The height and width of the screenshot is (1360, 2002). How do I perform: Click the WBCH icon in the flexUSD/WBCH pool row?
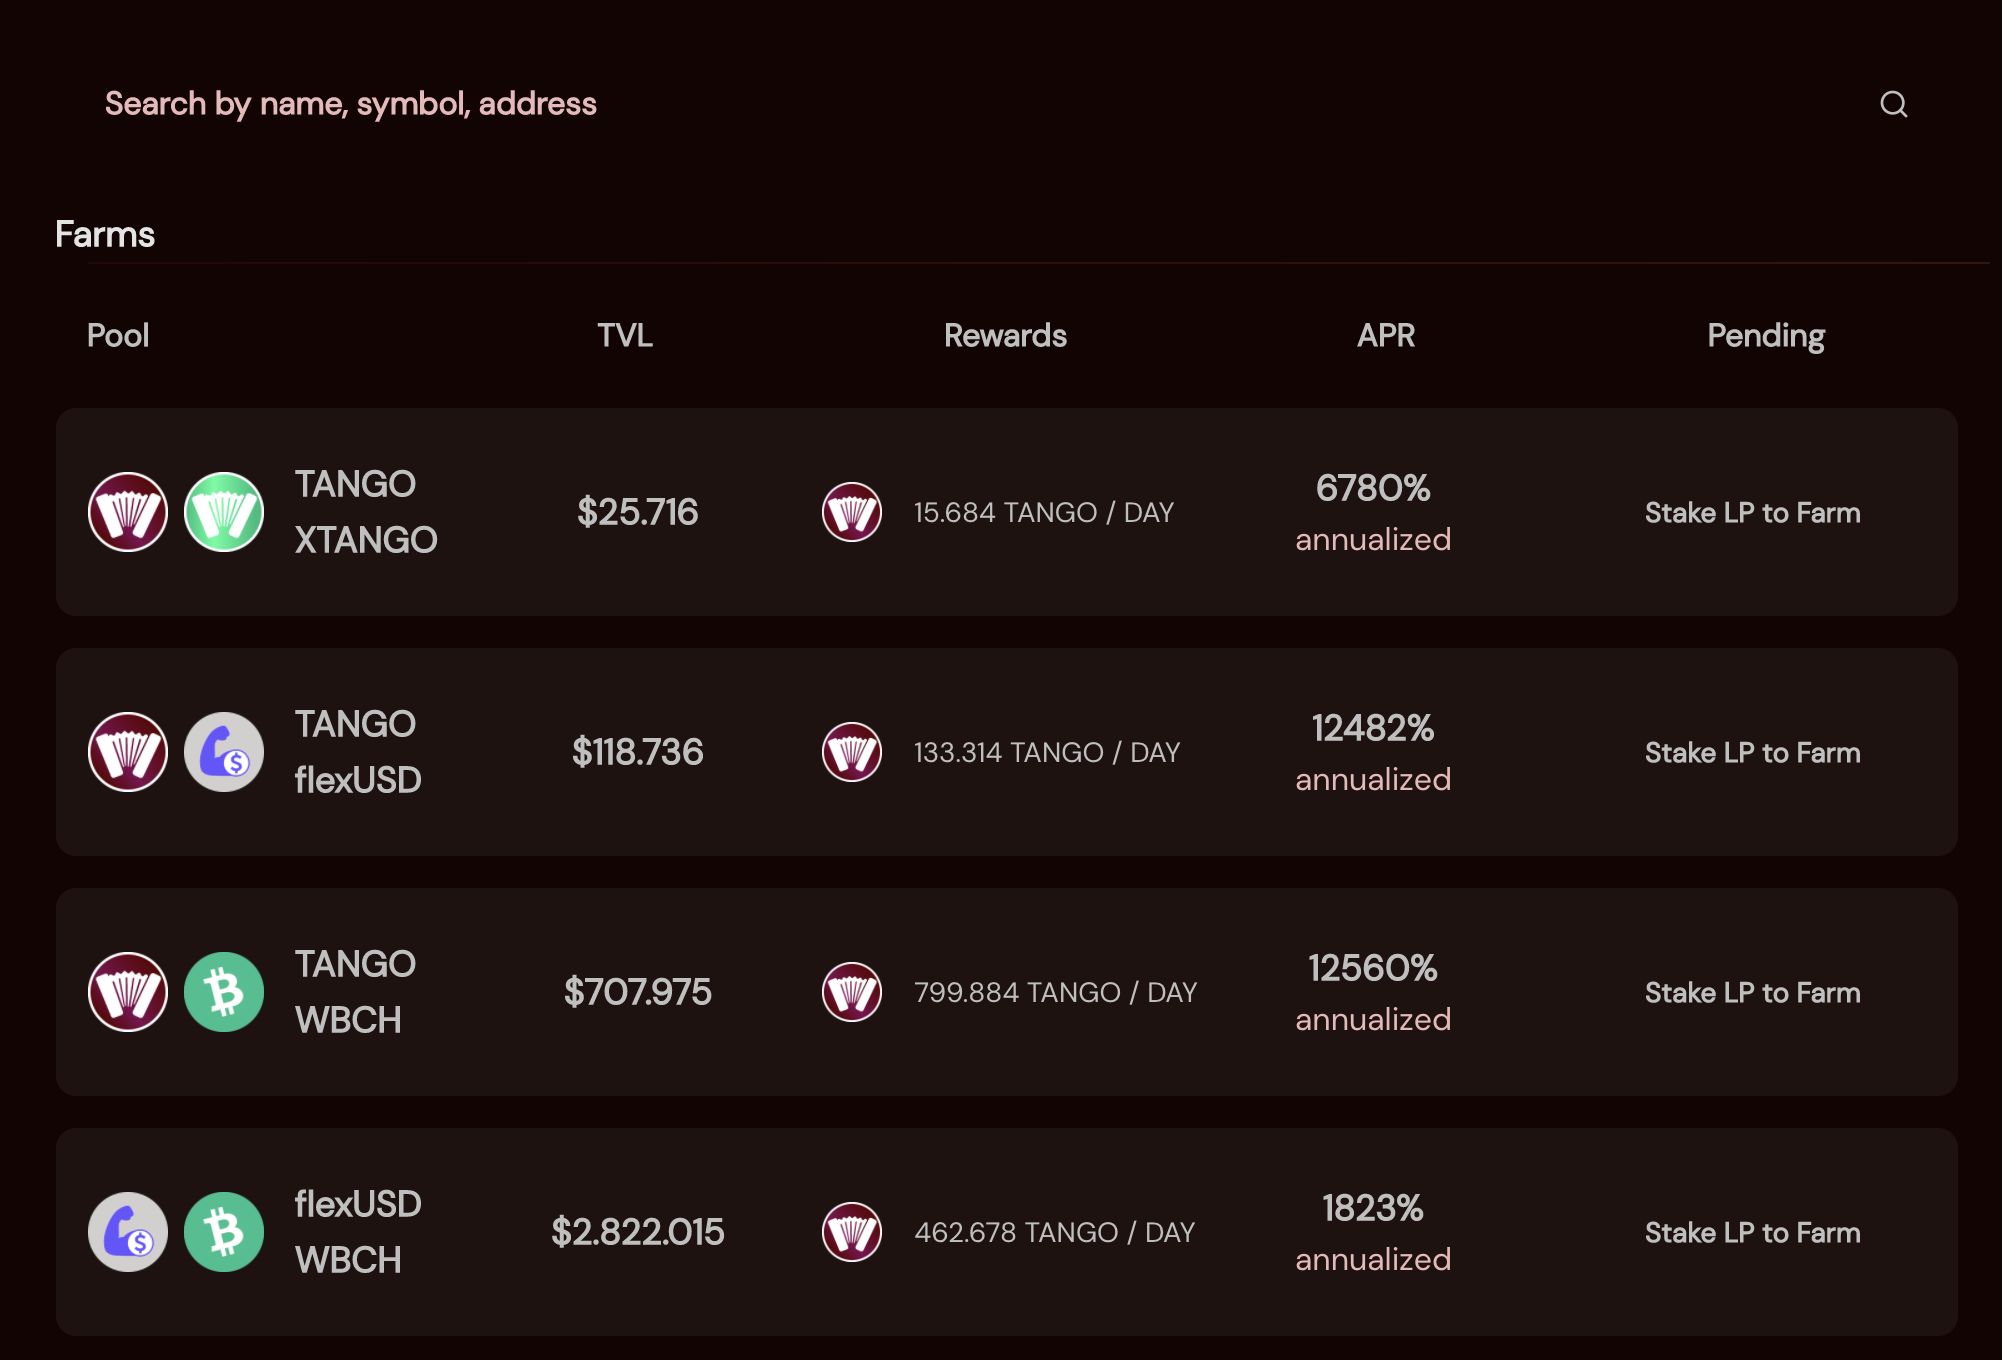point(224,1232)
